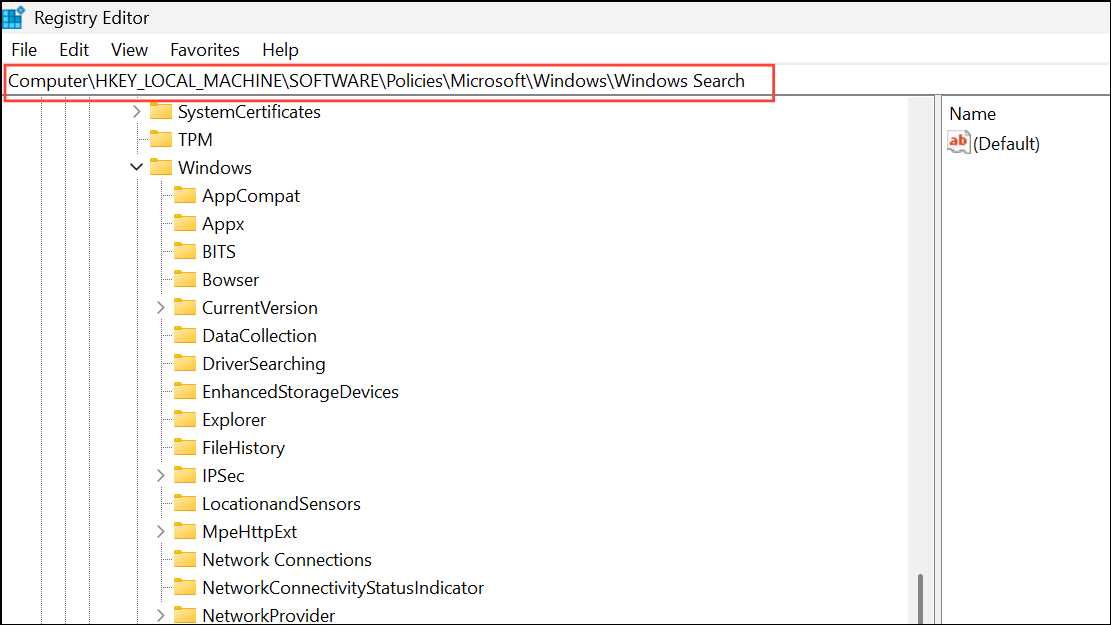Select the Network Connections key
Viewport: 1111px width, 625px height.
click(286, 560)
